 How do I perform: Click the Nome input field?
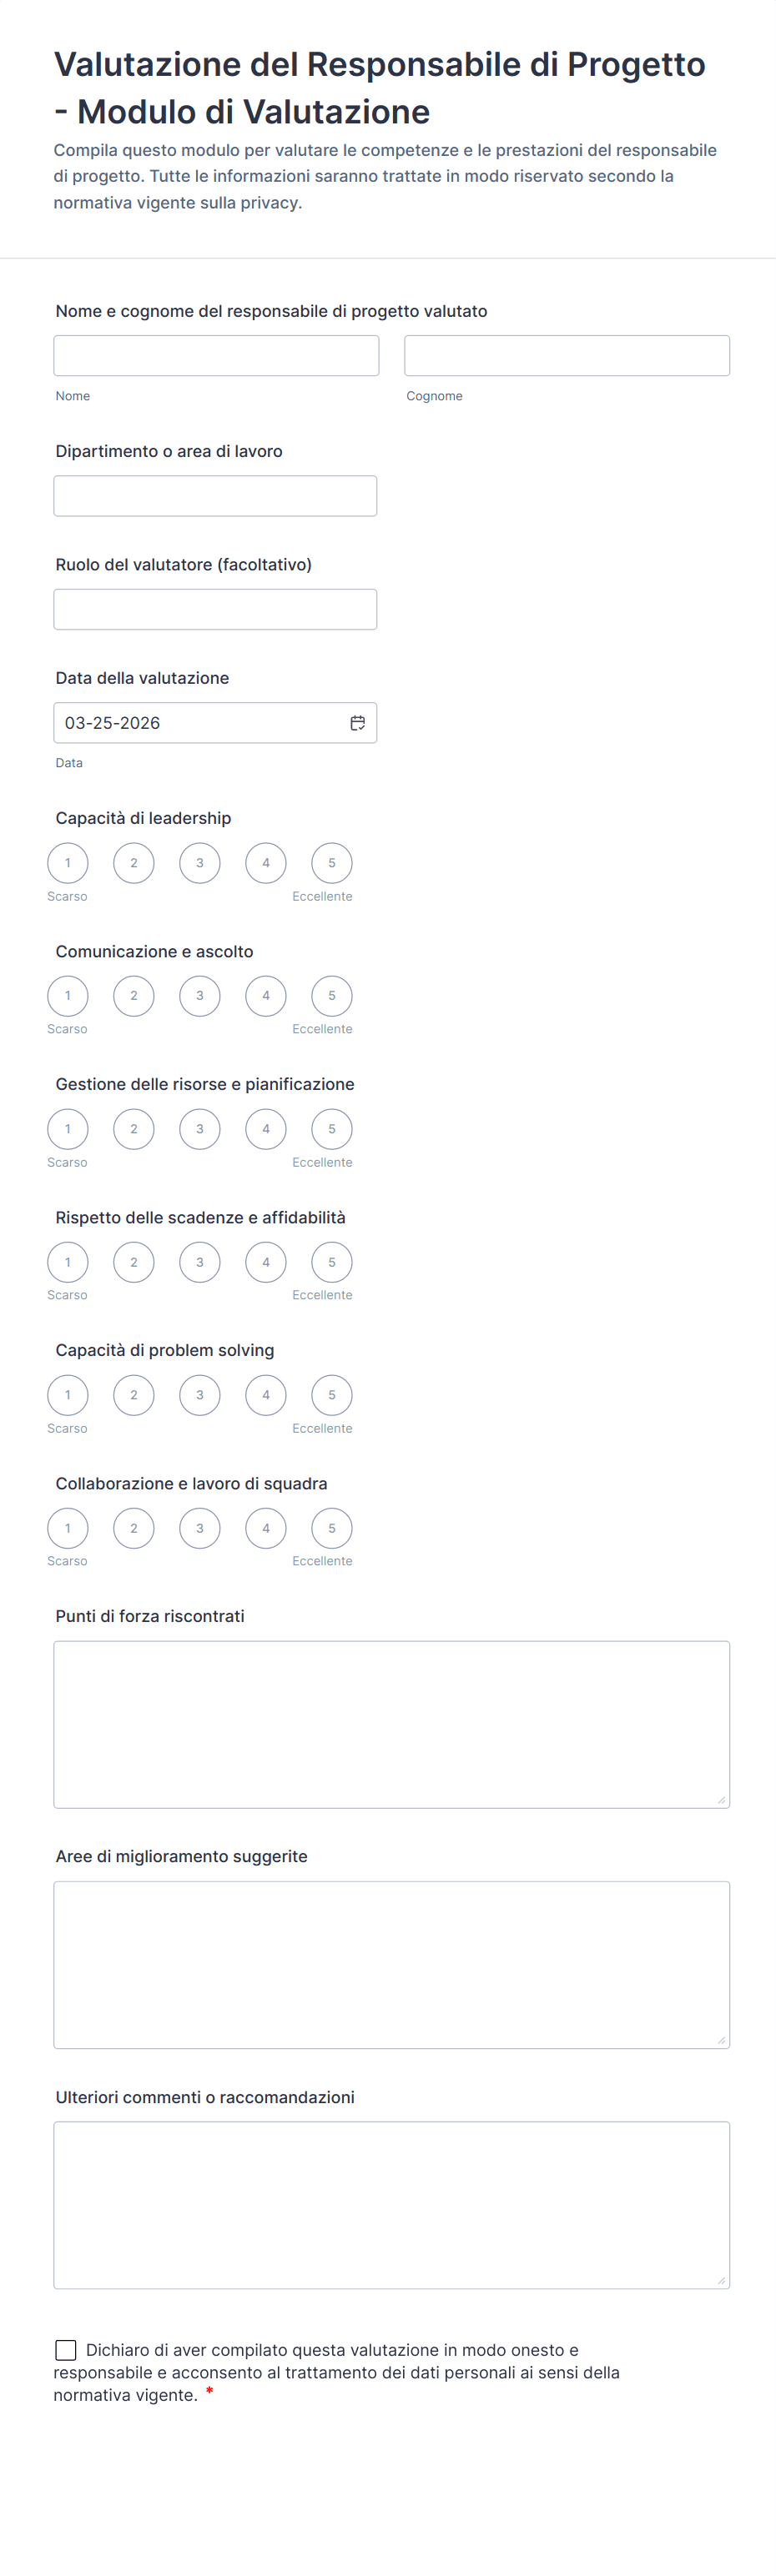pyautogui.click(x=216, y=356)
